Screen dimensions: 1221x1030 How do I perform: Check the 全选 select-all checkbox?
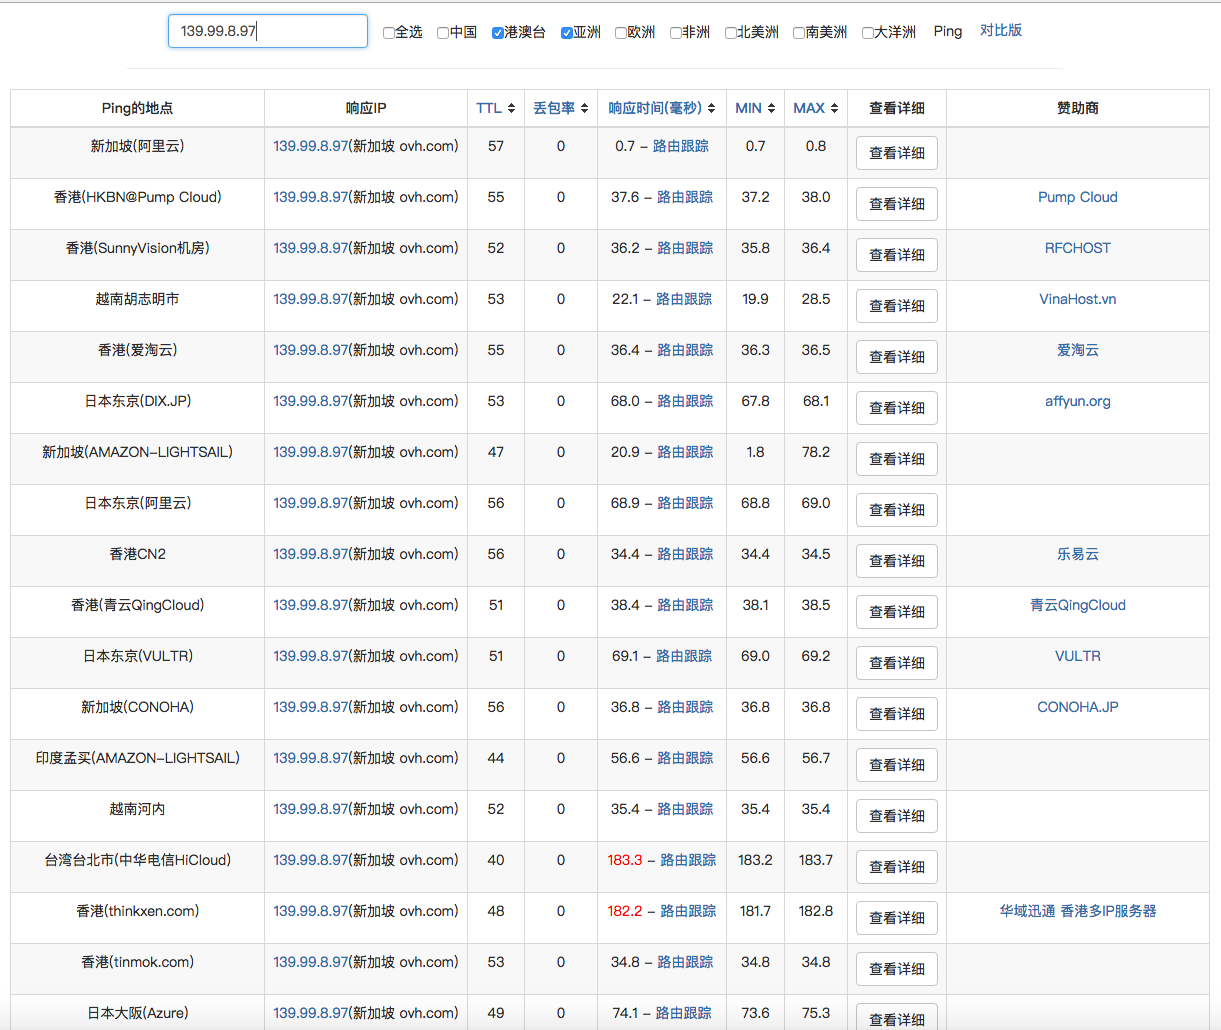click(389, 33)
